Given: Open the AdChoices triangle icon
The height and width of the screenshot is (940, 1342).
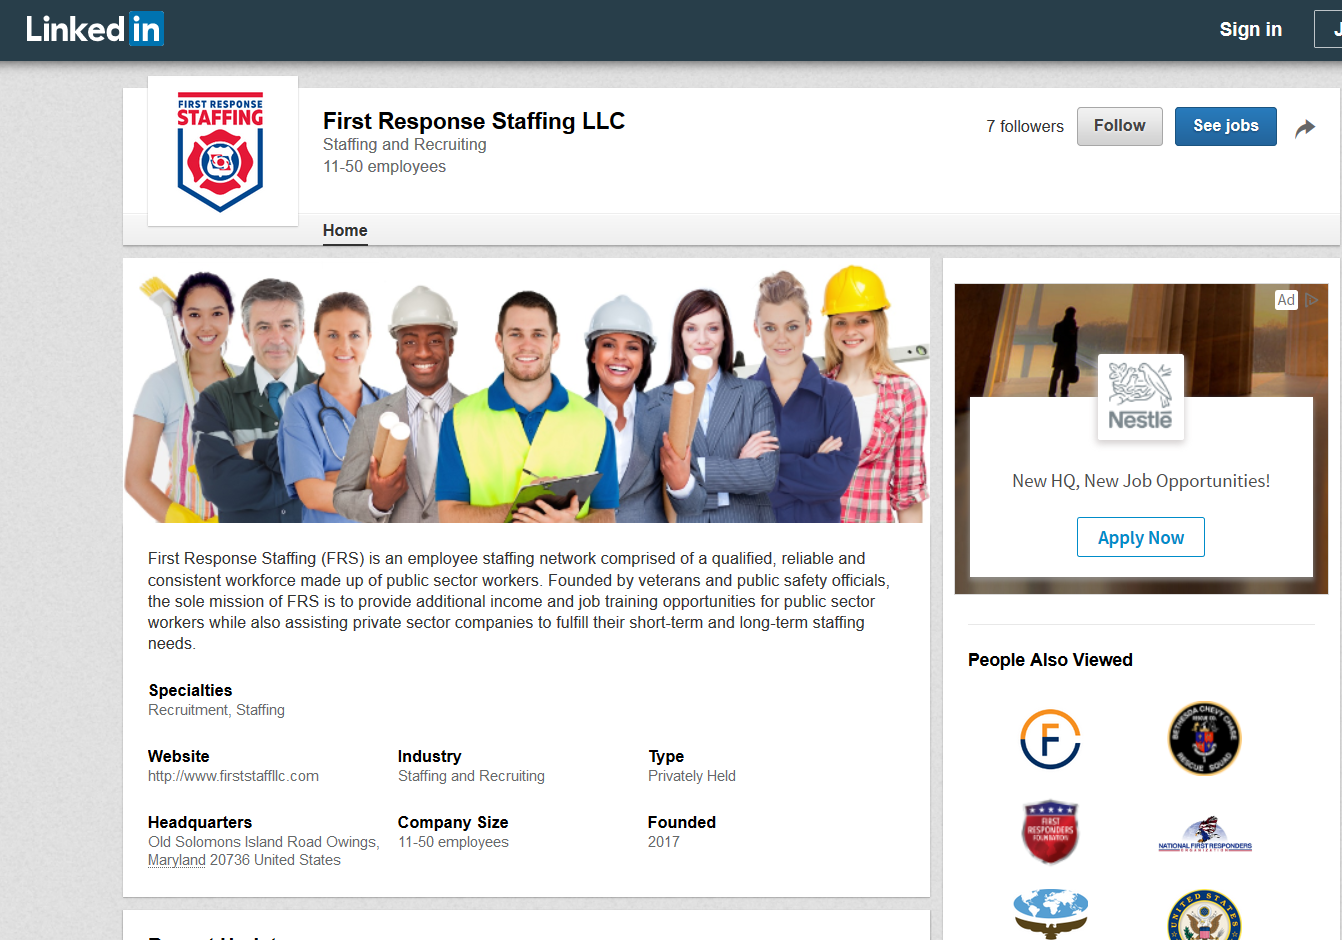Looking at the screenshot, I should (x=1311, y=299).
